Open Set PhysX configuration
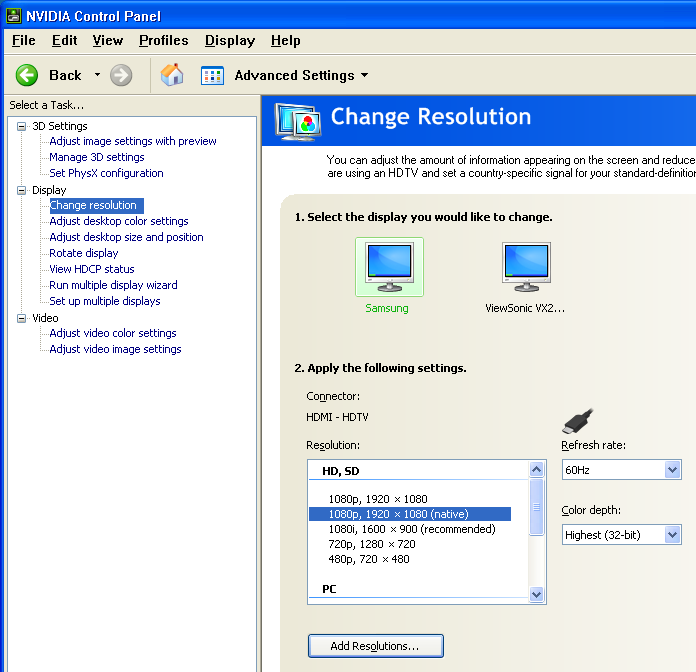 (x=106, y=173)
